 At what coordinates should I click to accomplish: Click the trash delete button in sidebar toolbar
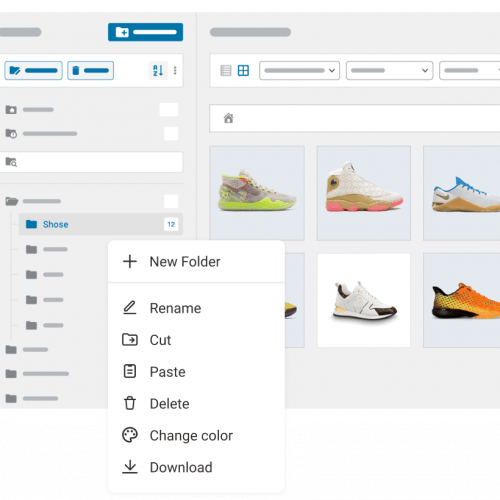(x=91, y=70)
